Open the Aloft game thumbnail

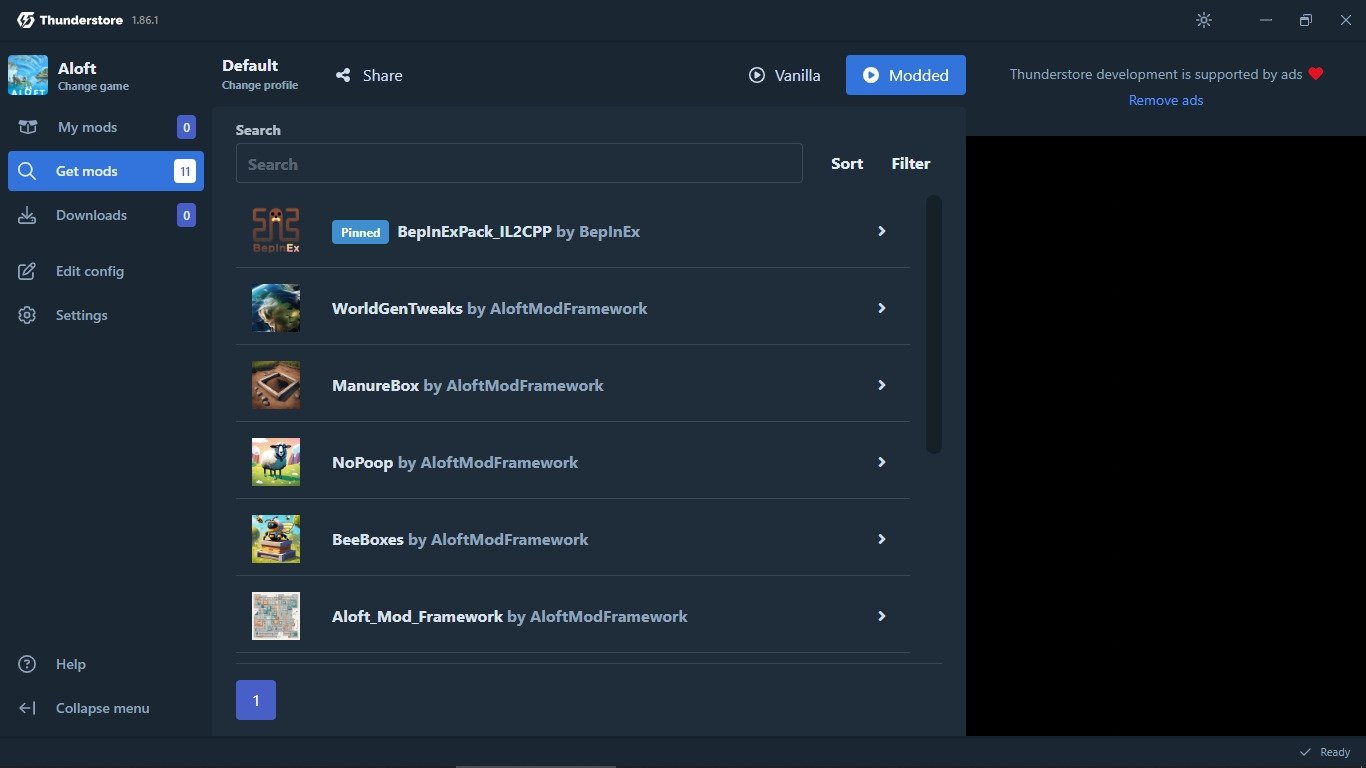pyautogui.click(x=28, y=75)
